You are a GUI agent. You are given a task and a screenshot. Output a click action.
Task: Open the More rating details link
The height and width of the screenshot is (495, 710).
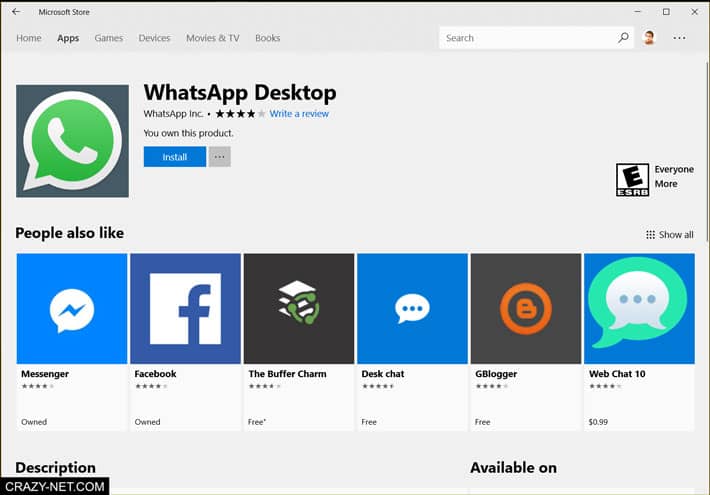click(666, 184)
